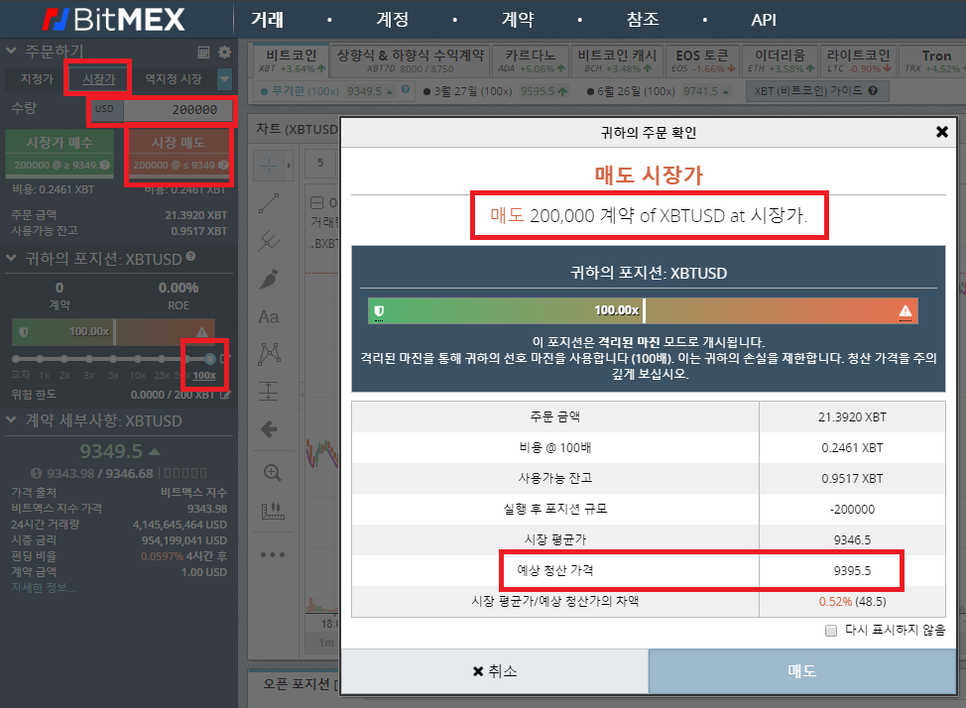Click warning triangle on dialog leverage bar
The image size is (966, 708).
click(905, 311)
